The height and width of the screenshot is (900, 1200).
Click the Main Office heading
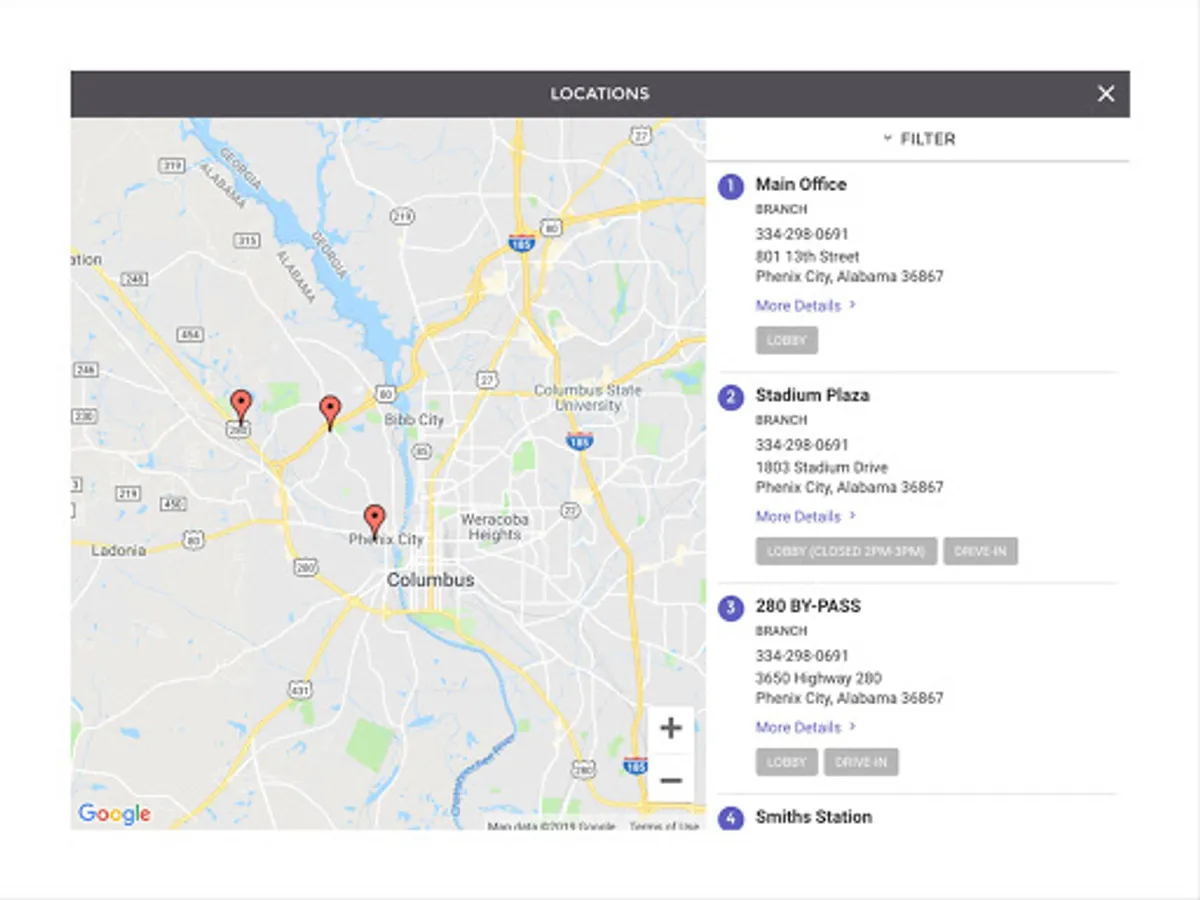tap(801, 184)
